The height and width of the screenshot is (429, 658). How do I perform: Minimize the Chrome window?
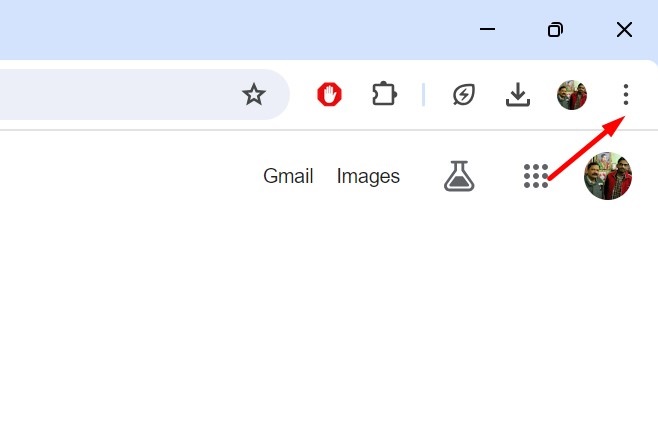(x=488, y=30)
